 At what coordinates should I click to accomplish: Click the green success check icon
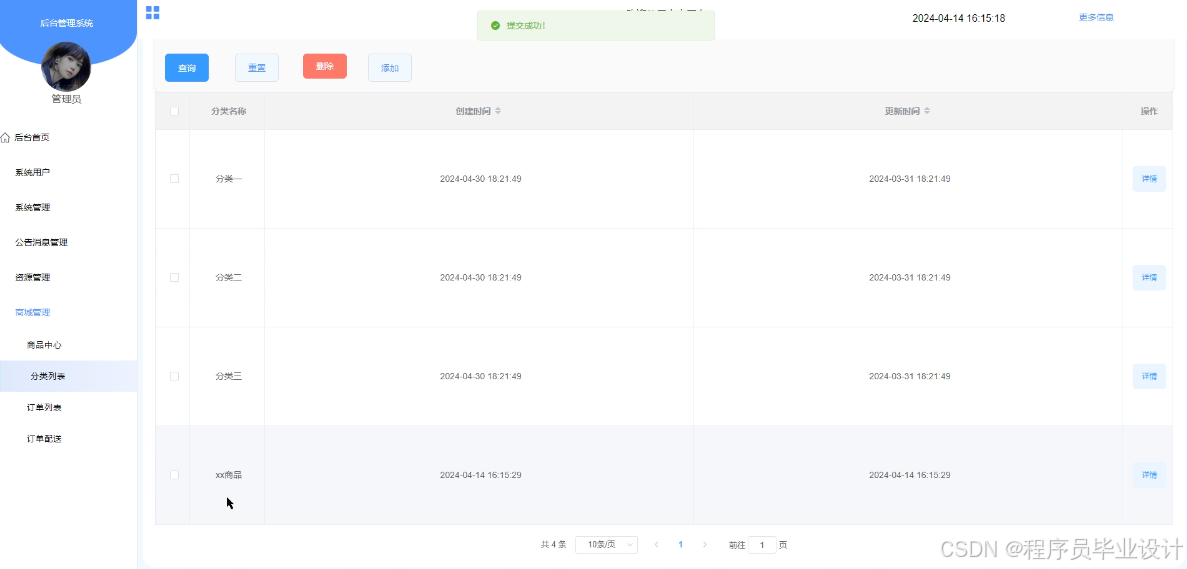tap(495, 26)
